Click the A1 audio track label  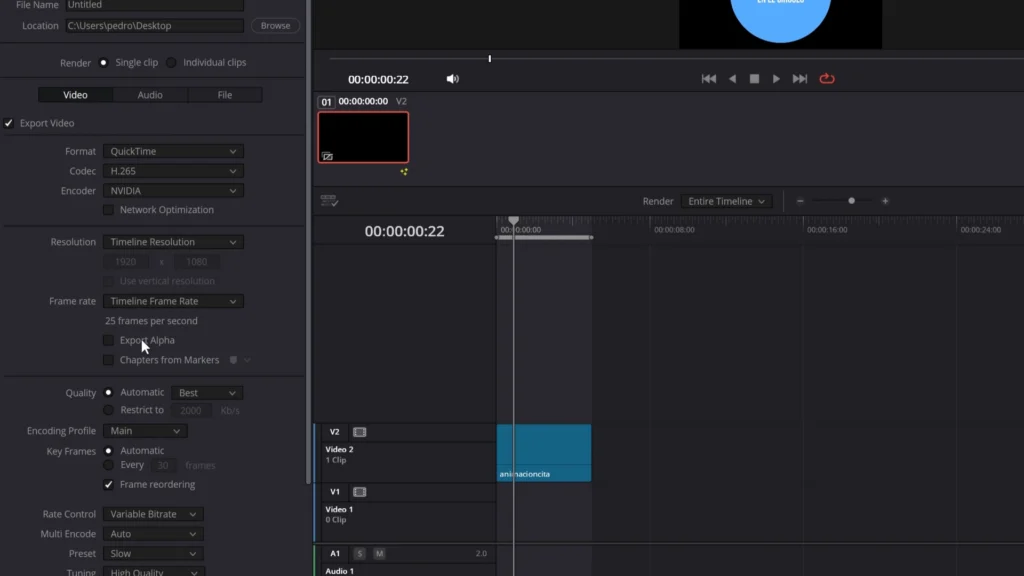coord(335,554)
